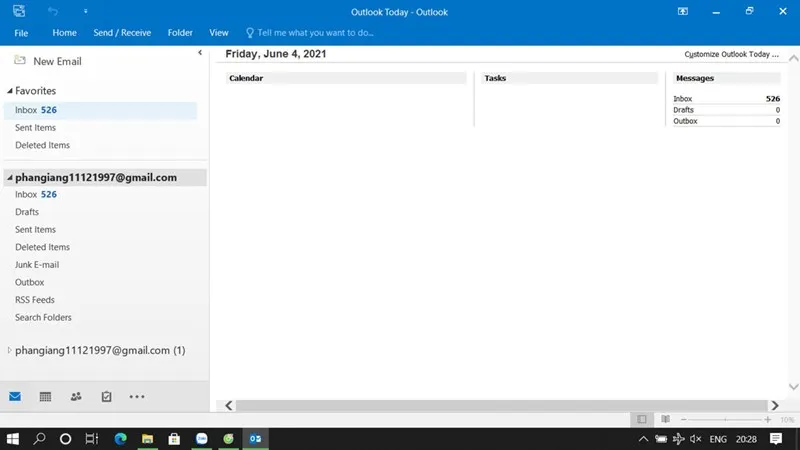The image size is (800, 450).
Task: Open the Drafts folder
Action: point(27,212)
